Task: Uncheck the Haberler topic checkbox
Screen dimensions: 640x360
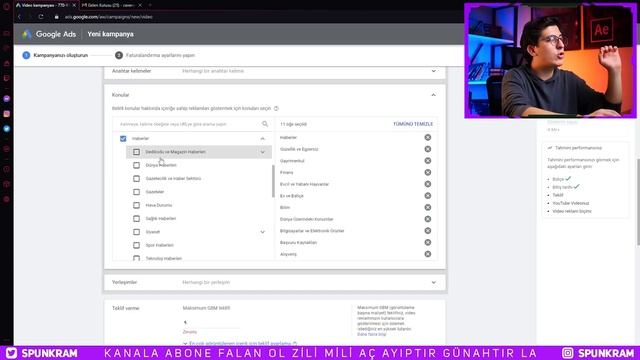Action: 123,138
